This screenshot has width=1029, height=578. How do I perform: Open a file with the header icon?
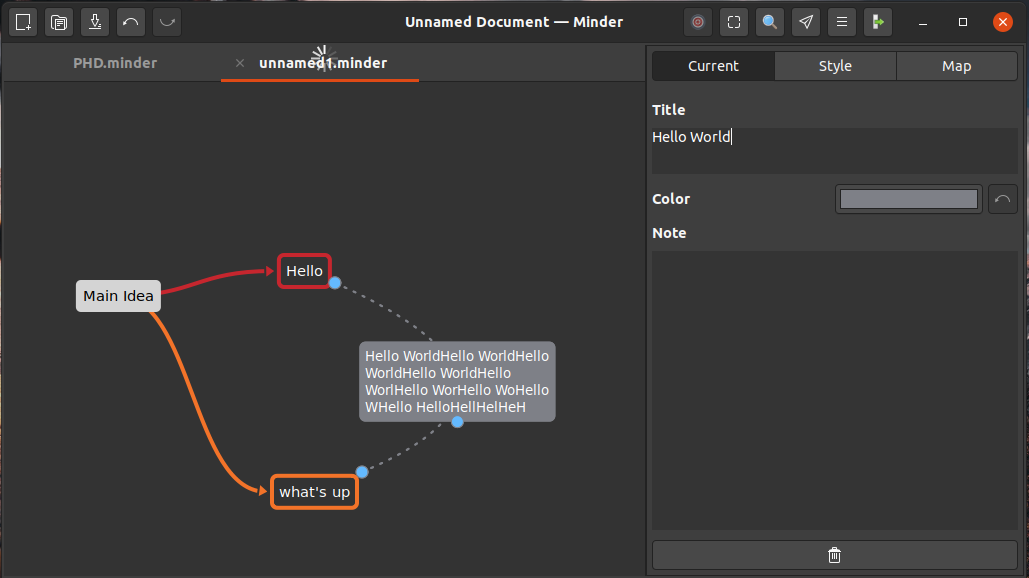pos(59,22)
